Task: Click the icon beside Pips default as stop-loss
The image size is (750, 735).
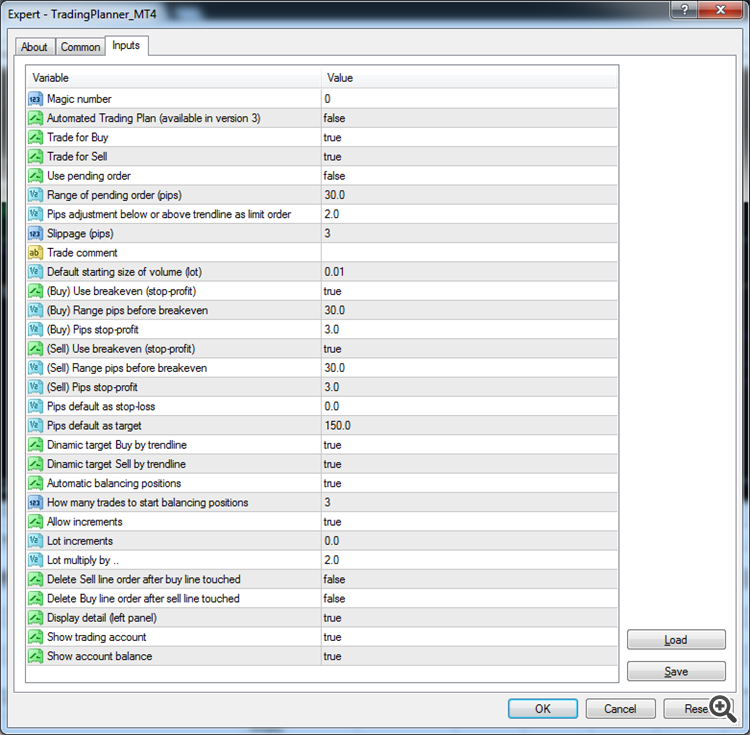Action: pyautogui.click(x=35, y=406)
